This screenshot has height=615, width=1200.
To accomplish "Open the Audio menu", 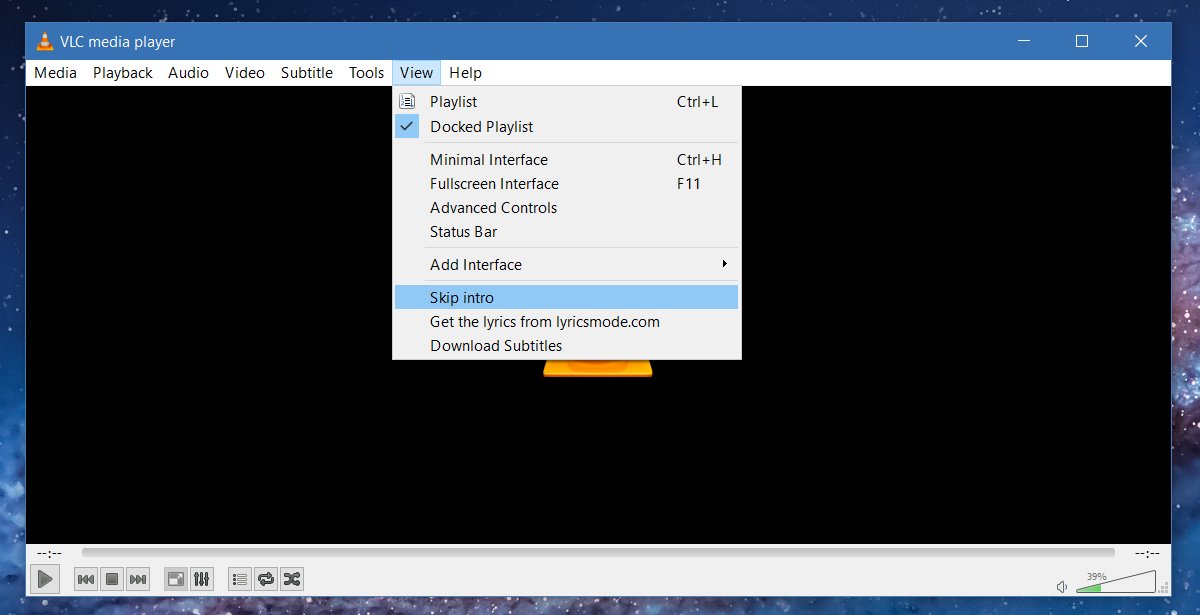I will point(188,73).
